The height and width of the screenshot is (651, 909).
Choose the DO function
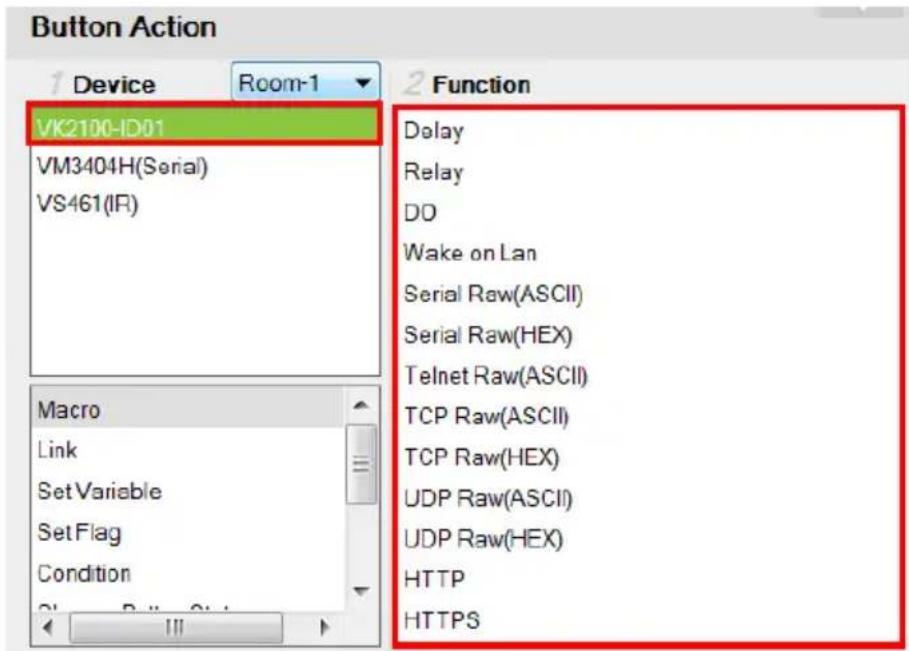(420, 213)
